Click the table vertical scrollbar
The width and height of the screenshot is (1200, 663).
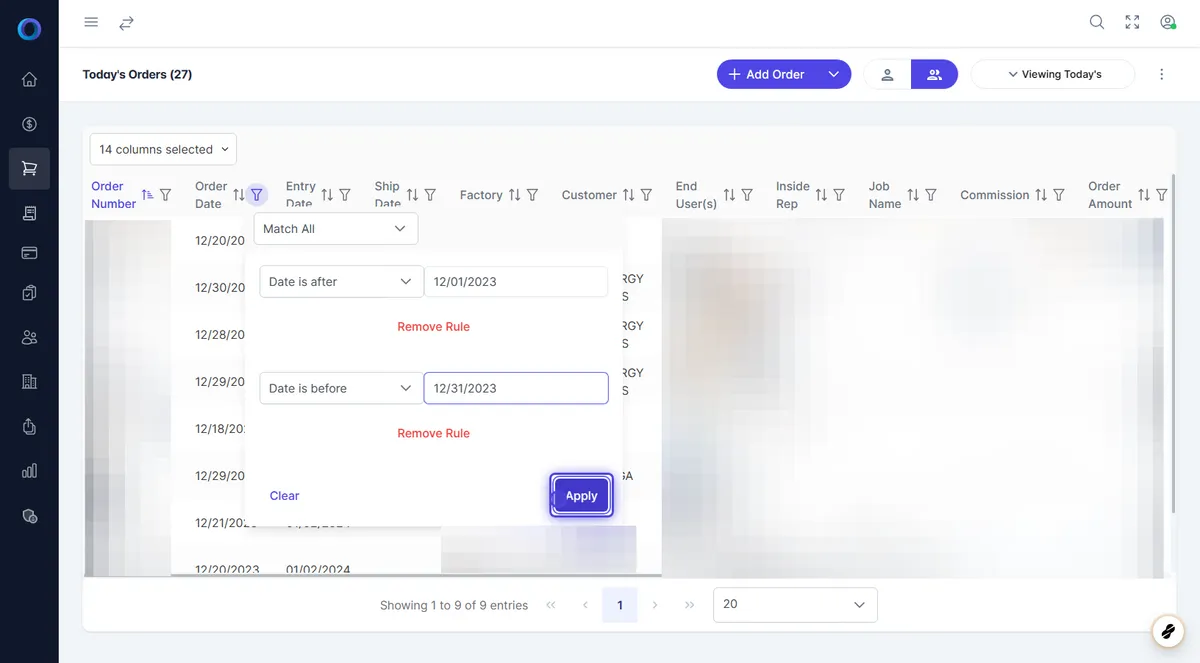pyautogui.click(x=1172, y=344)
